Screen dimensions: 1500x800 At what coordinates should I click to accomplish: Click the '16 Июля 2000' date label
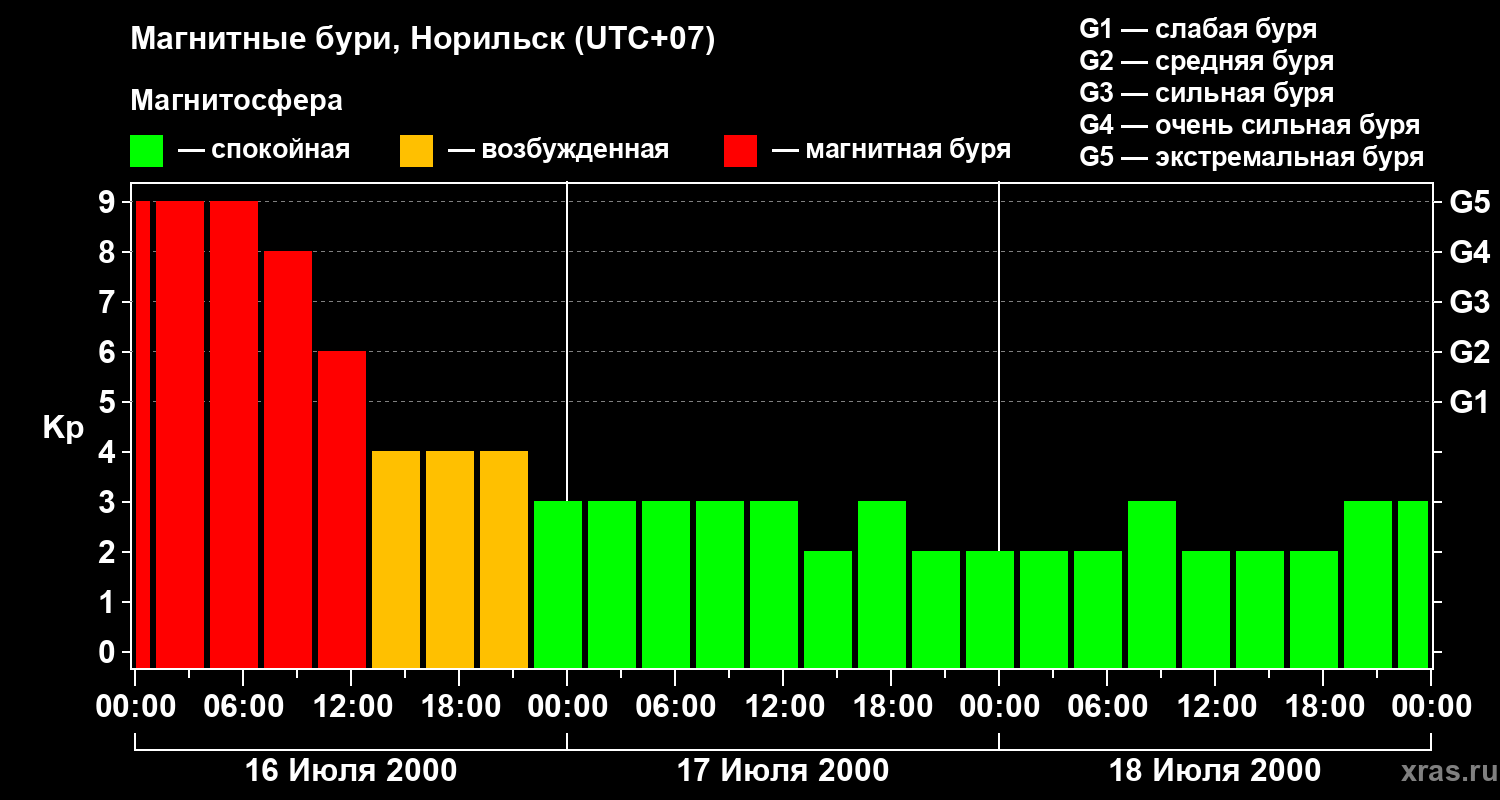pos(351,771)
